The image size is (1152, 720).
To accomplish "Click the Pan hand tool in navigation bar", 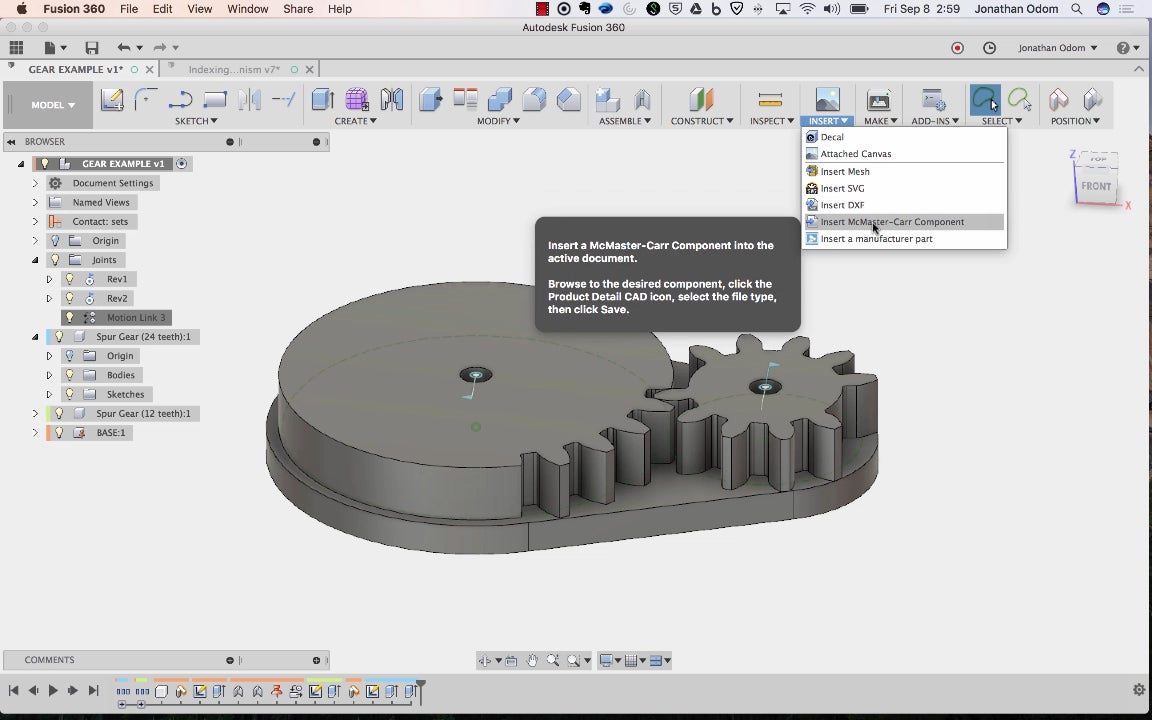I will 532,660.
